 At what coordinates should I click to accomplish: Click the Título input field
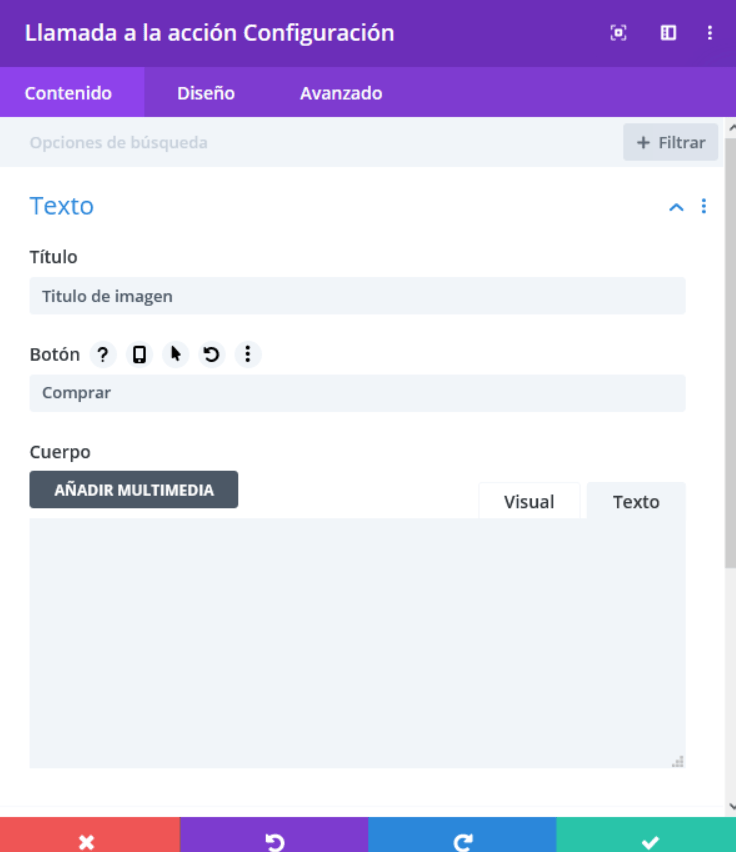357,296
